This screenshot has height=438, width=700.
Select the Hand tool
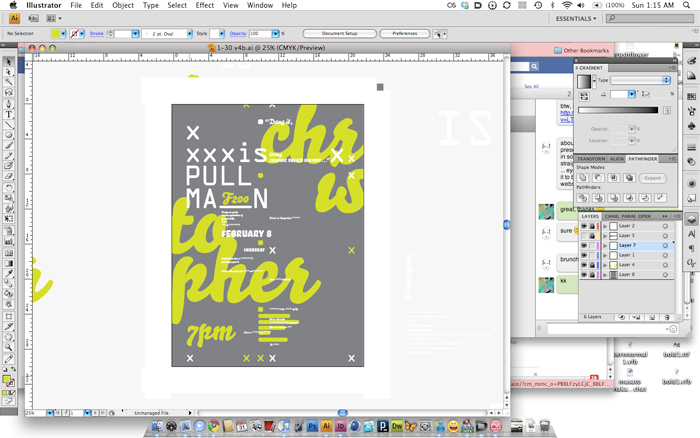(x=8, y=337)
